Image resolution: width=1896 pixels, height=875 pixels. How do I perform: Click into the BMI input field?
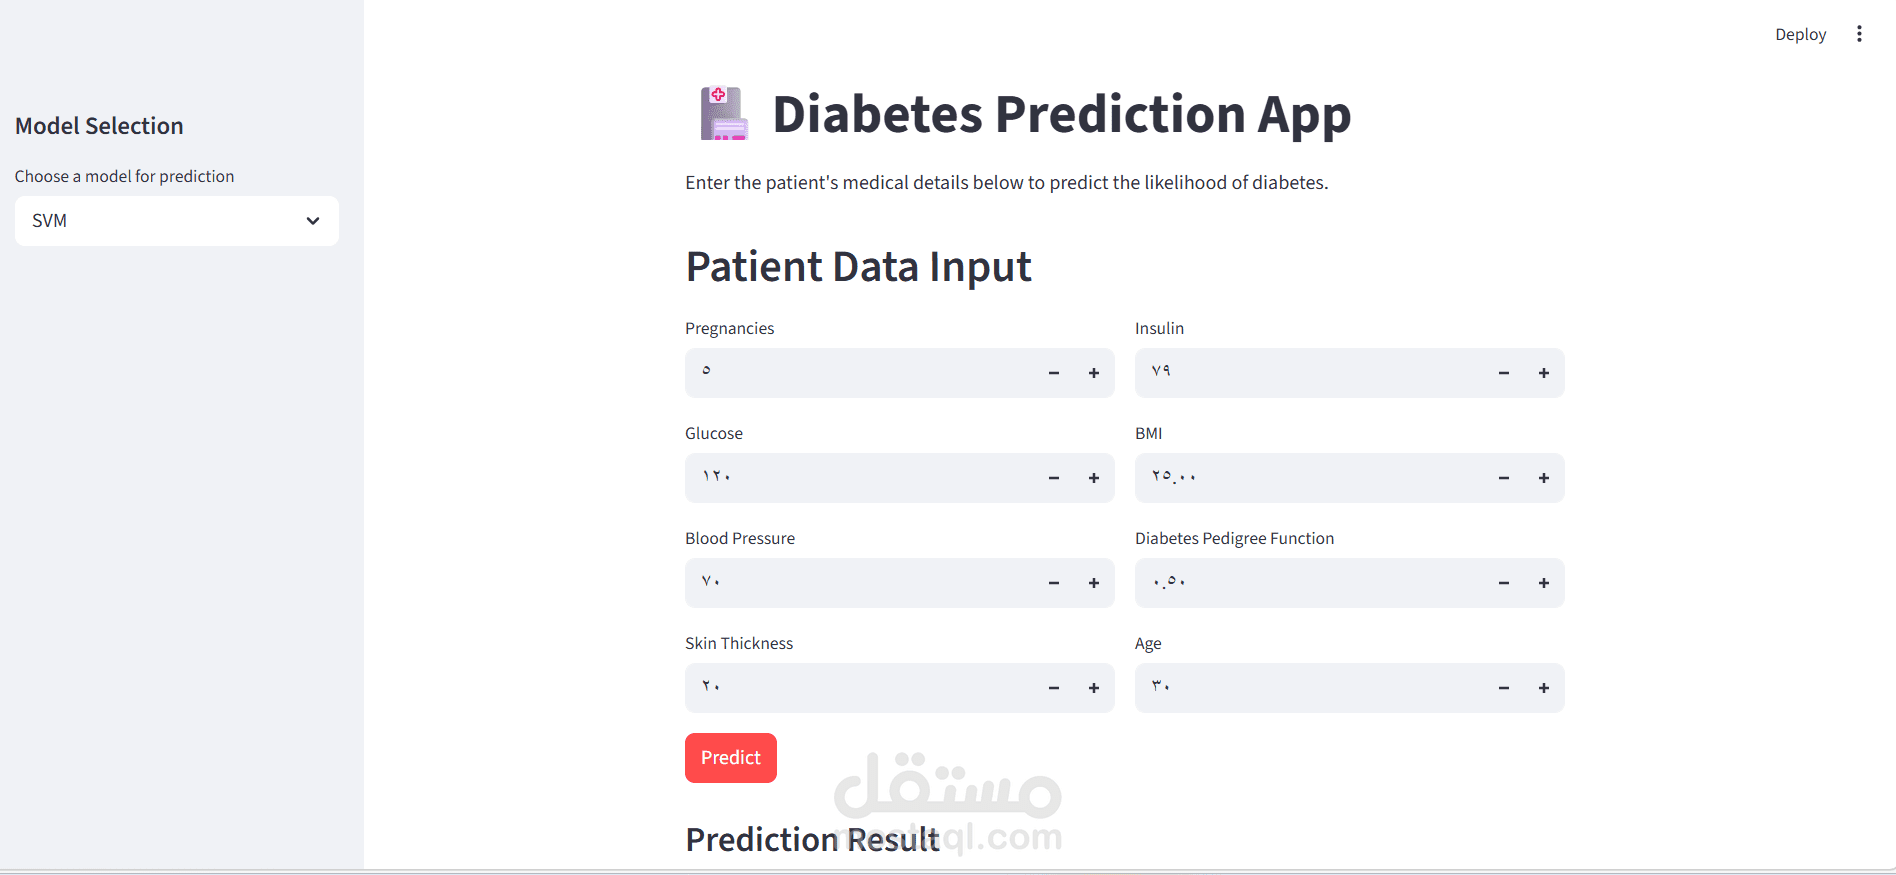pyautogui.click(x=1310, y=478)
